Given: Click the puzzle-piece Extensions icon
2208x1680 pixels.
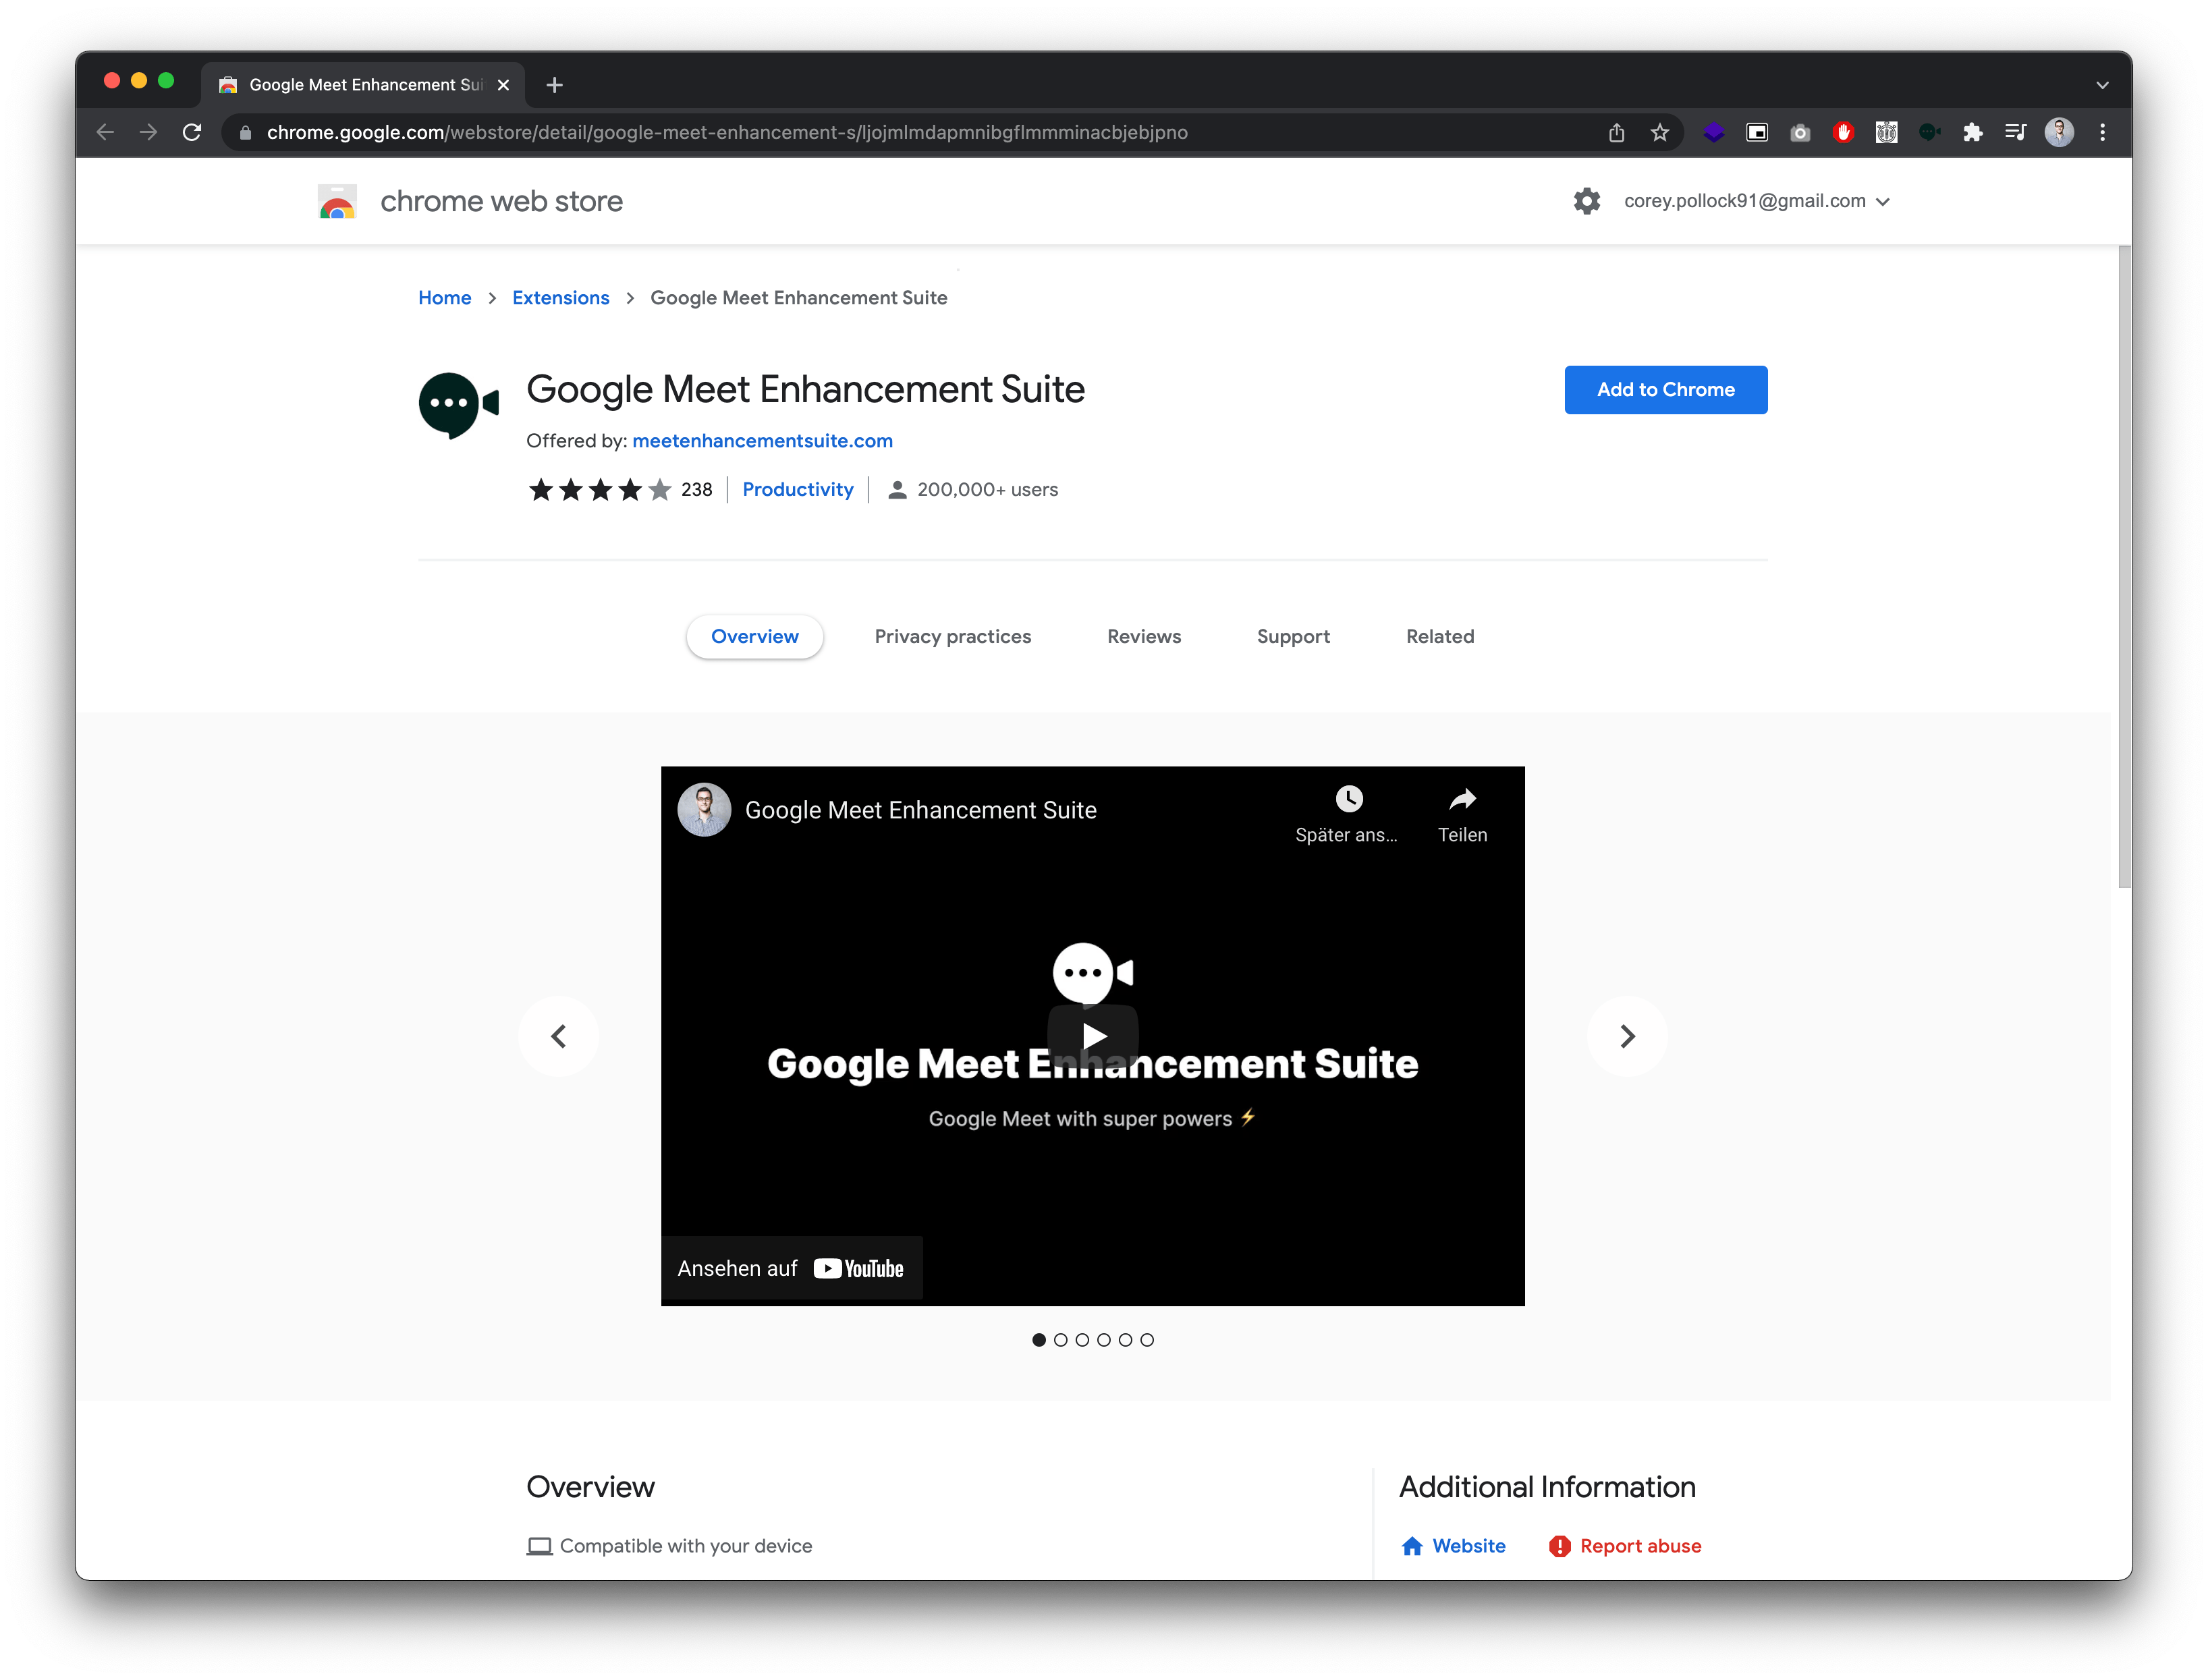Looking at the screenshot, I should pos(1974,131).
